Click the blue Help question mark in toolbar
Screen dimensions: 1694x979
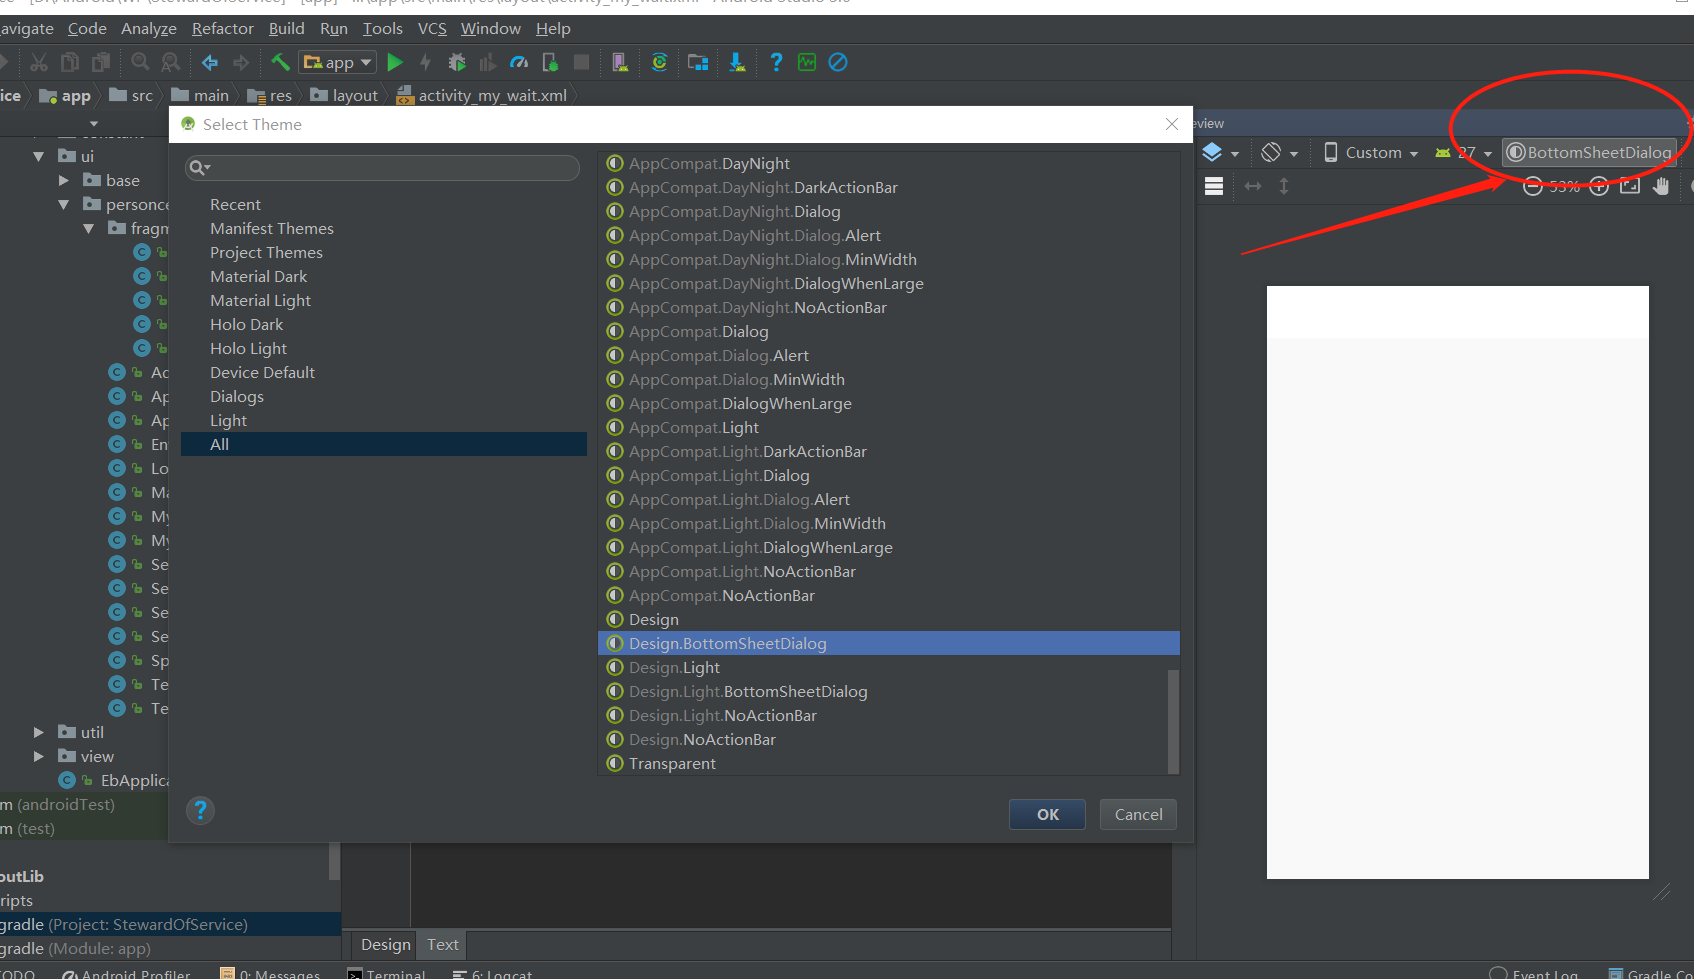[776, 62]
